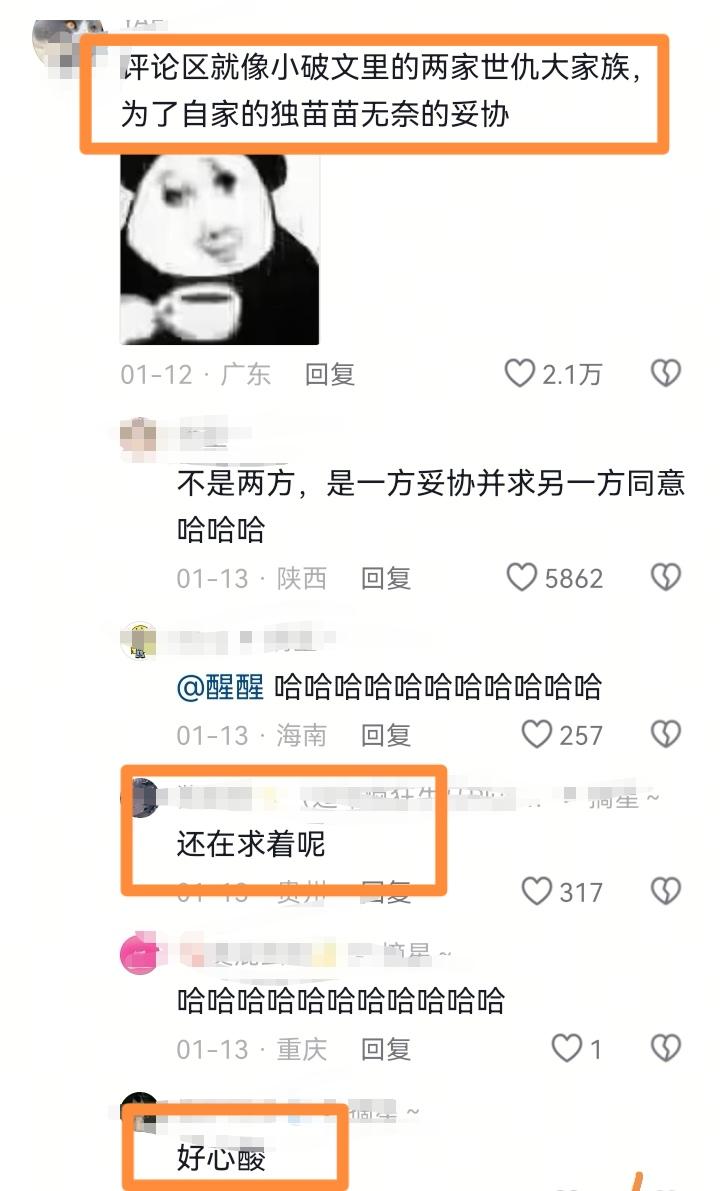This screenshot has height=1191, width=720.
Task: Tap dislike icon beside 257 likes
Action: (665, 734)
